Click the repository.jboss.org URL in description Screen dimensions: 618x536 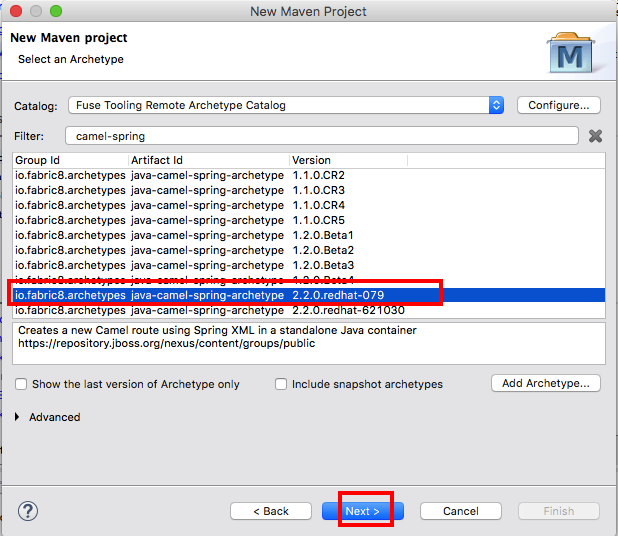(x=166, y=344)
